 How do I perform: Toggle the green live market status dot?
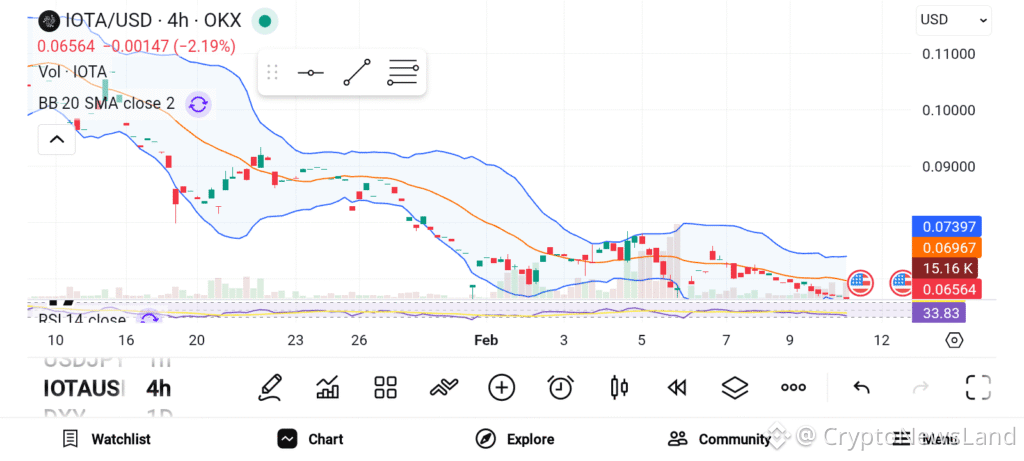point(264,21)
